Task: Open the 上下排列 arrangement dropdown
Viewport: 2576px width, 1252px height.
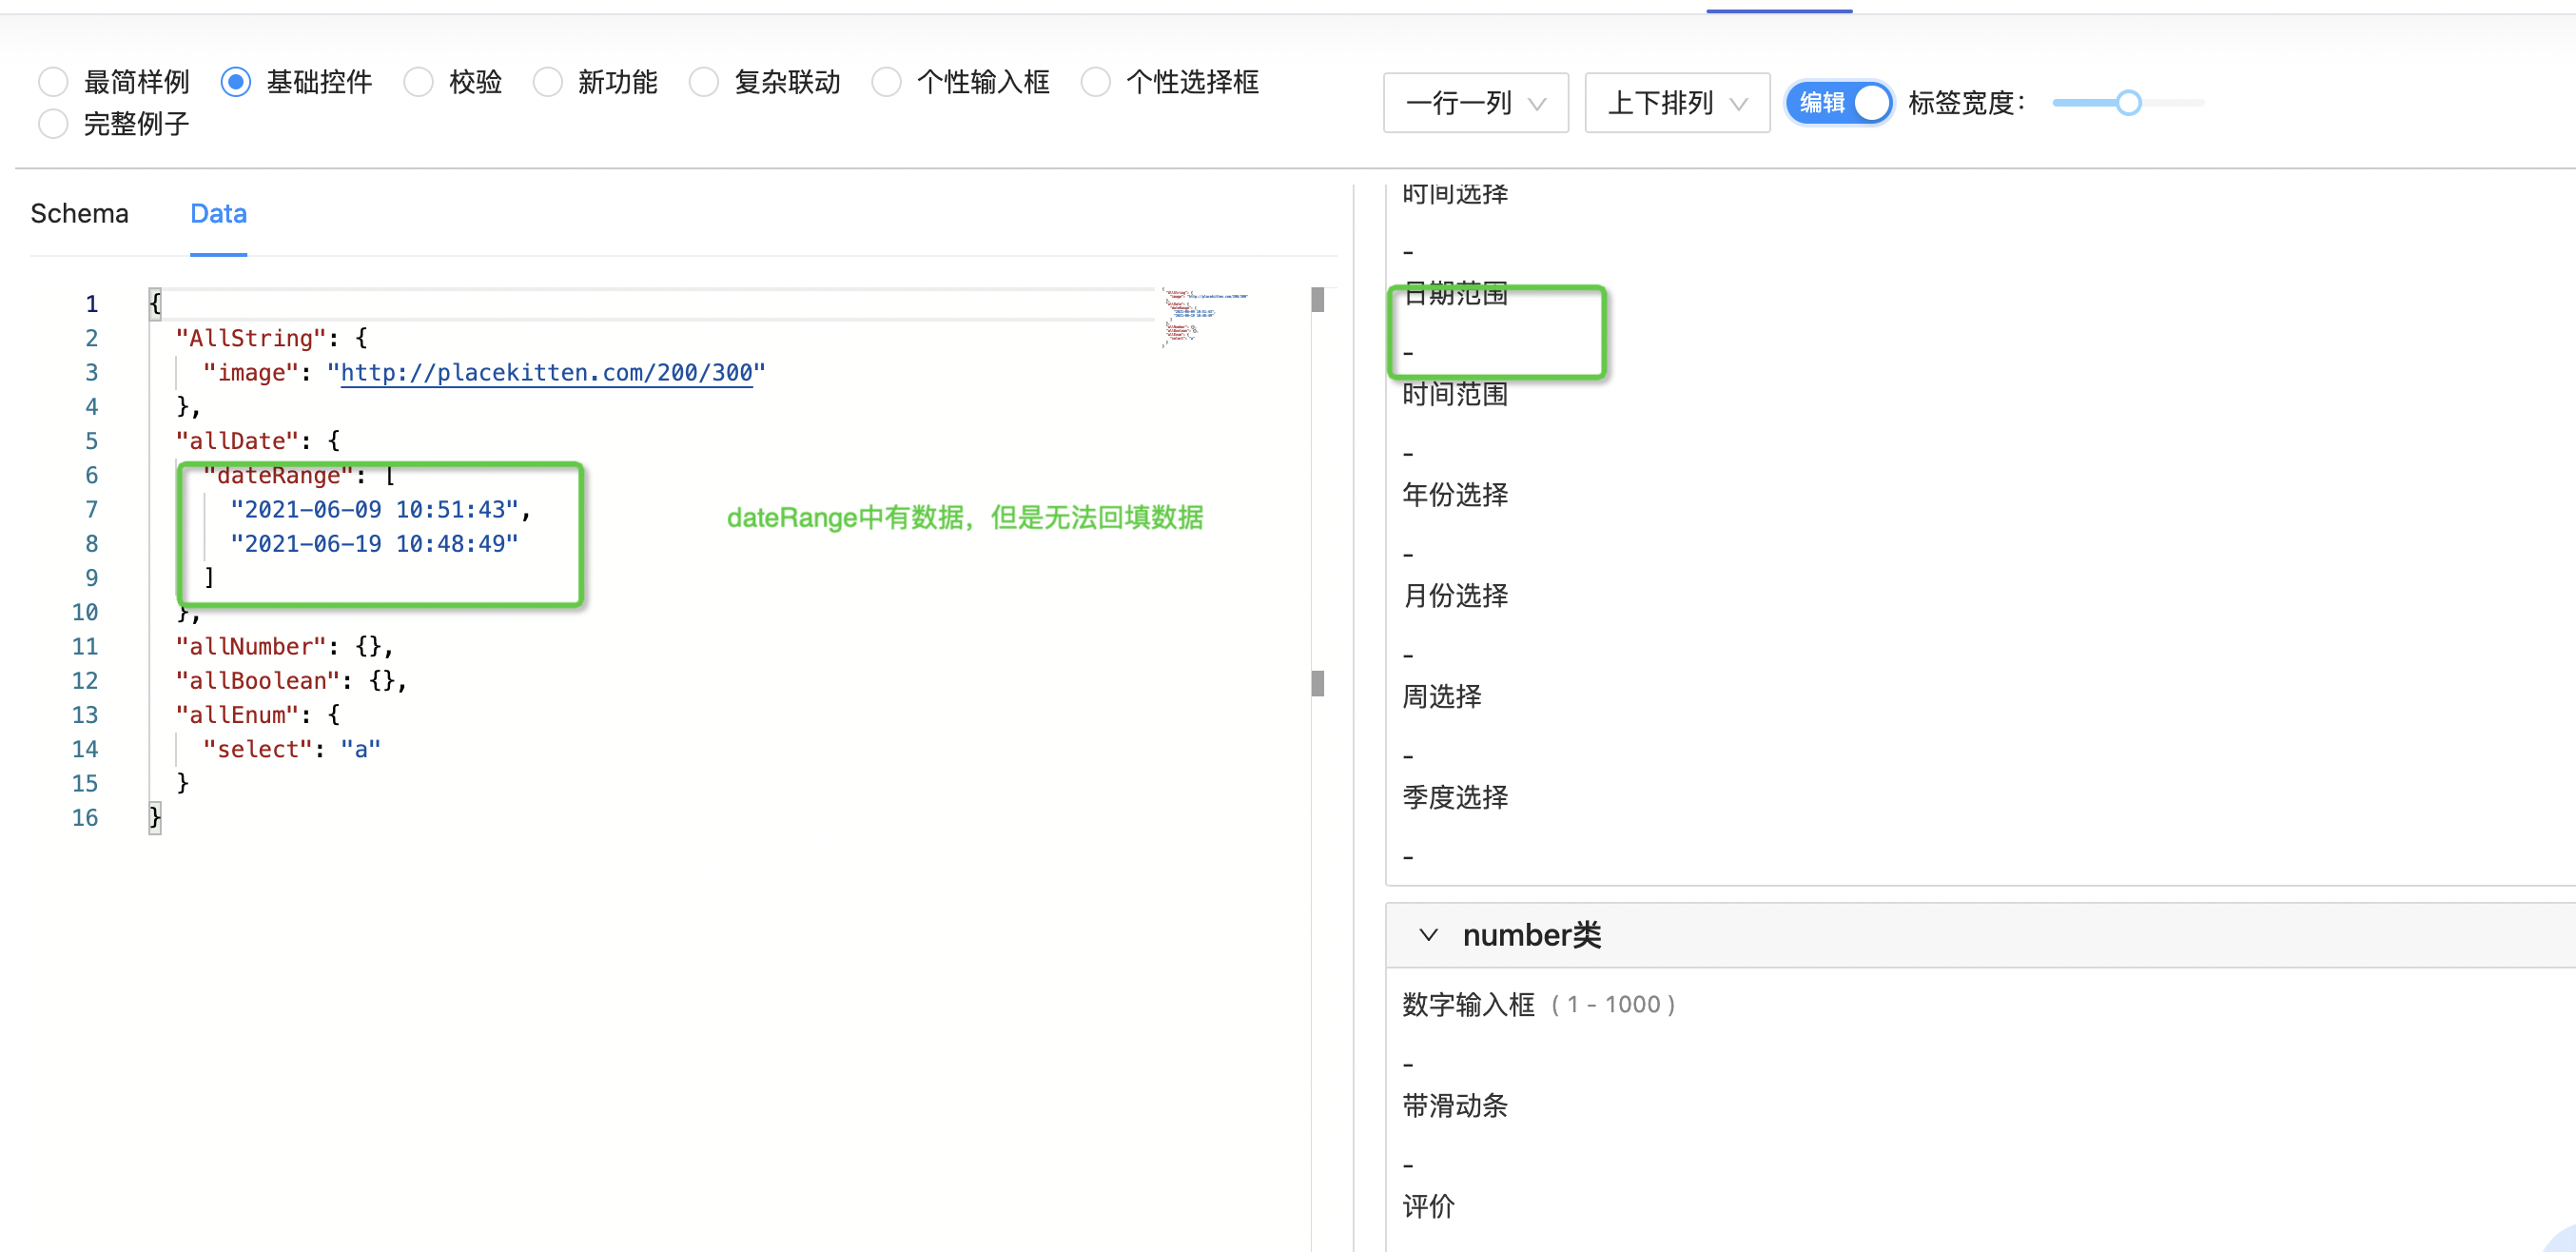Action: [x=1677, y=102]
